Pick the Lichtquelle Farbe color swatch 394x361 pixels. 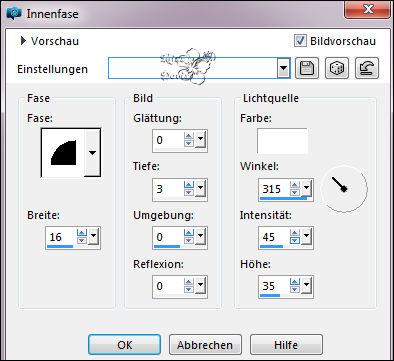click(282, 141)
